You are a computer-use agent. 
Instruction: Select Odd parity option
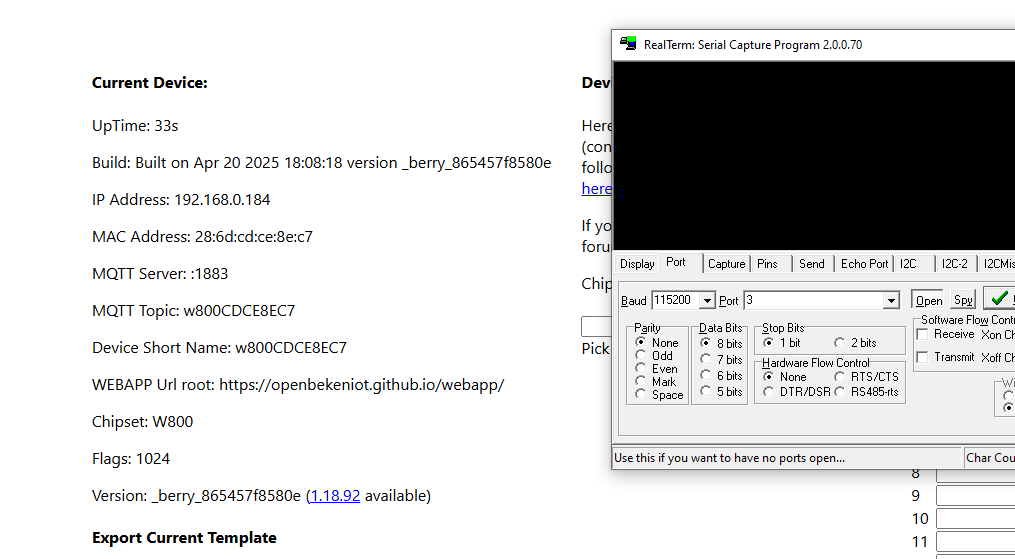coord(641,355)
